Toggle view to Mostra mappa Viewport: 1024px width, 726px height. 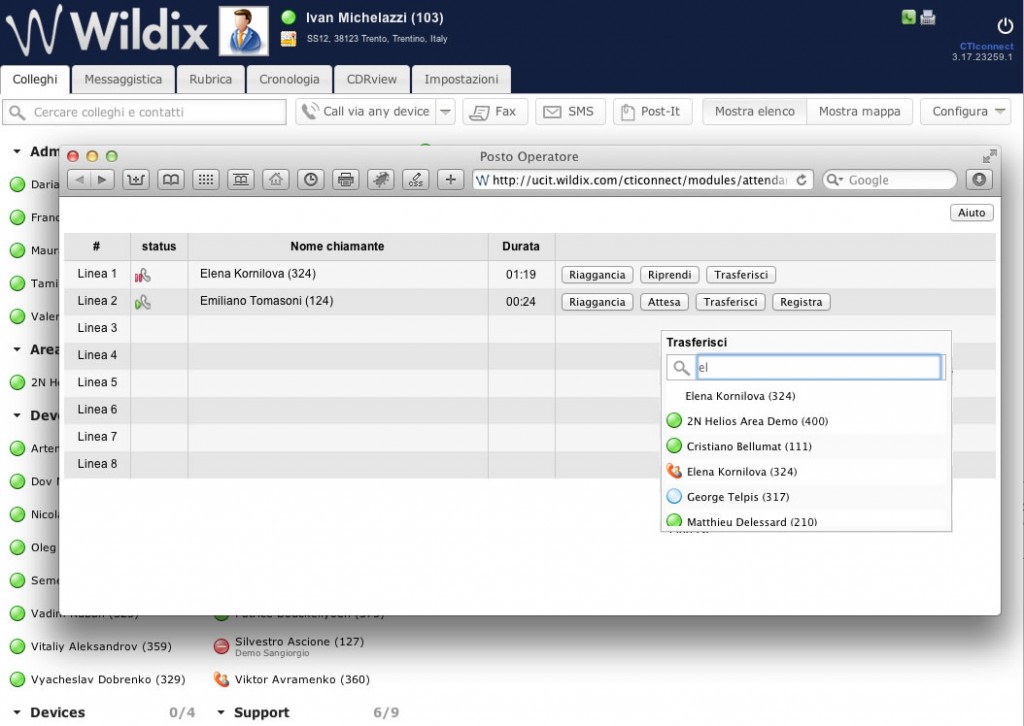(859, 111)
